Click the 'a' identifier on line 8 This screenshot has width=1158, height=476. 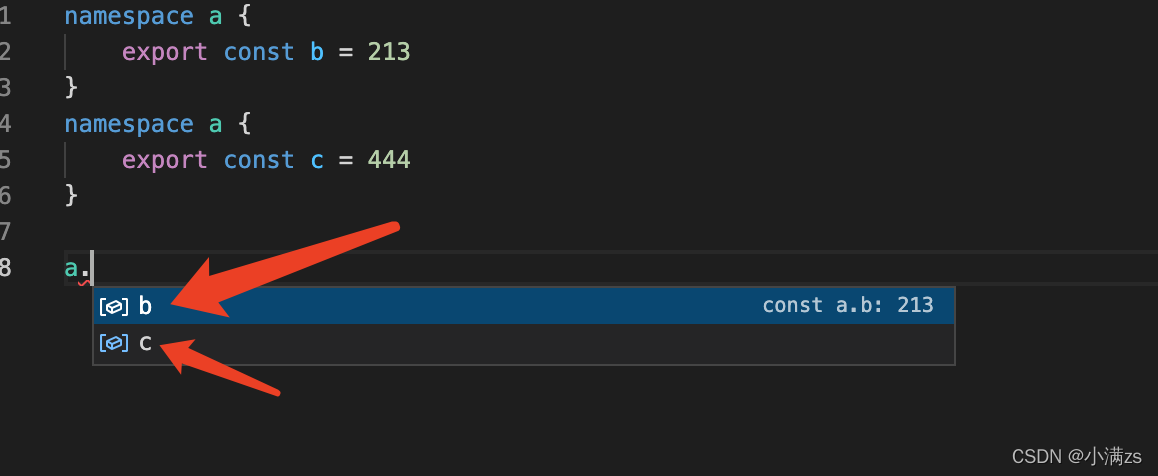[x=72, y=269]
